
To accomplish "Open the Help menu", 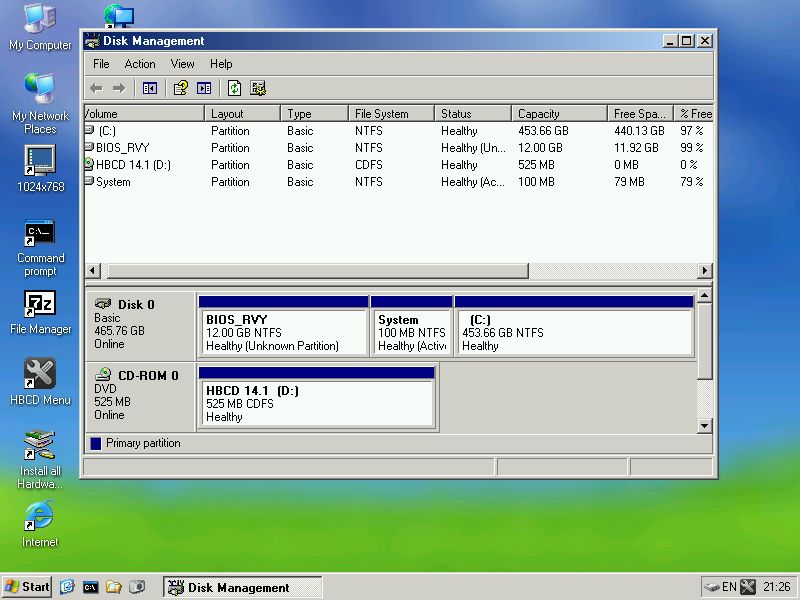I will [221, 64].
